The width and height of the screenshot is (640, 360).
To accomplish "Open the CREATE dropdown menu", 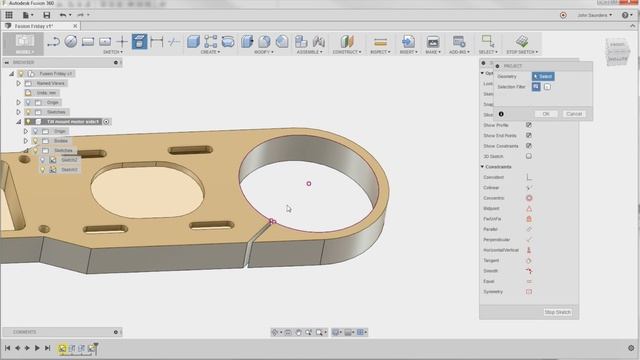I will [x=210, y=52].
